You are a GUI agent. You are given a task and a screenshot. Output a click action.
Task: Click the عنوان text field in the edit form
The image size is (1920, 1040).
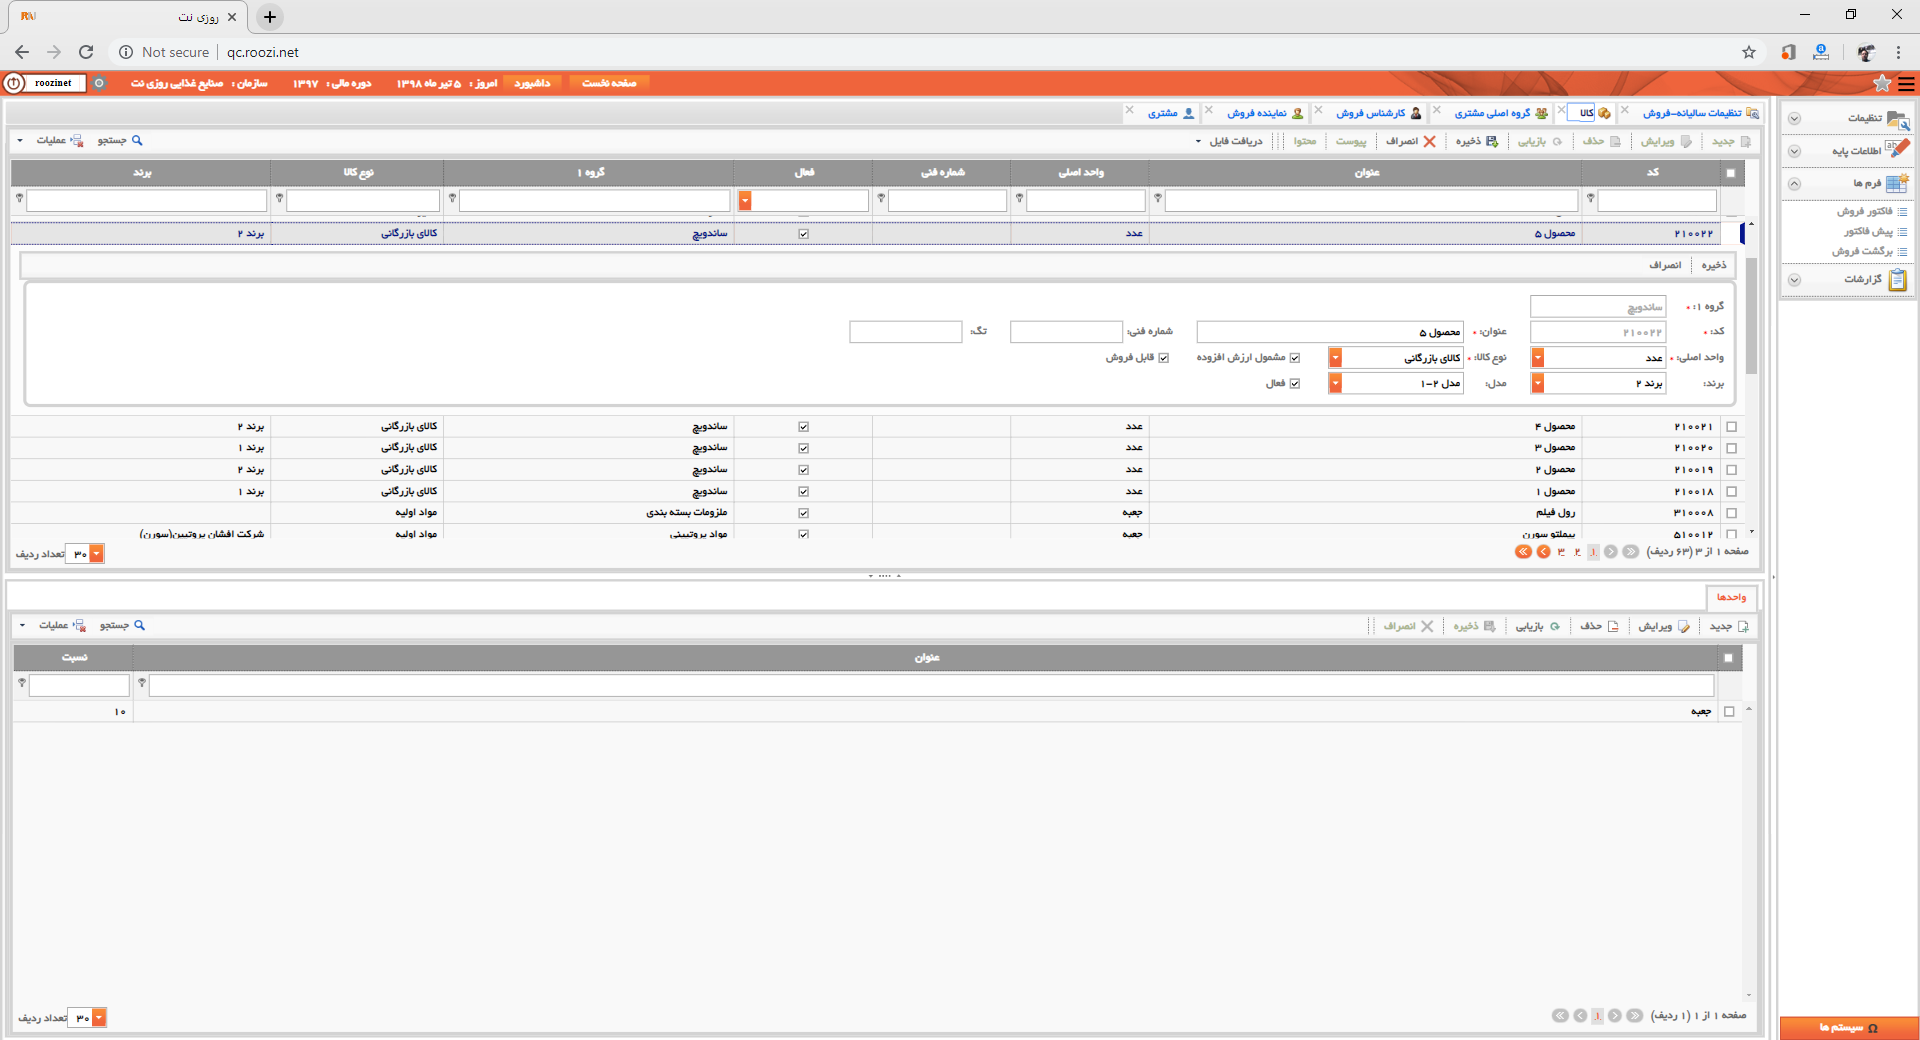1331,332
